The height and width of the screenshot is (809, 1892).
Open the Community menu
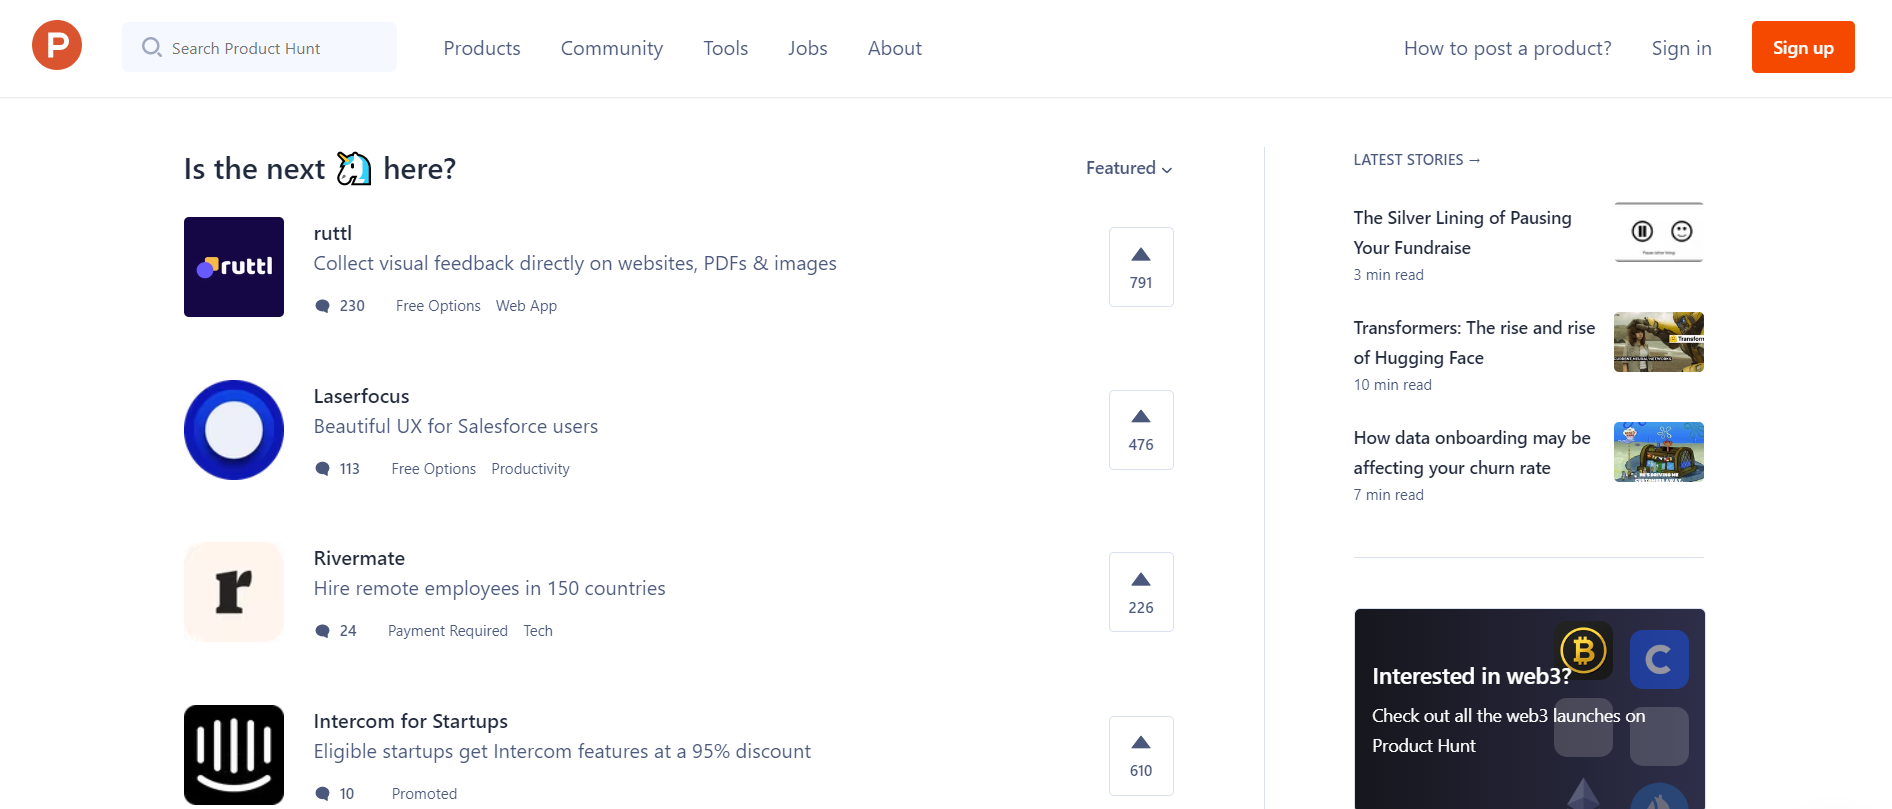coord(611,47)
